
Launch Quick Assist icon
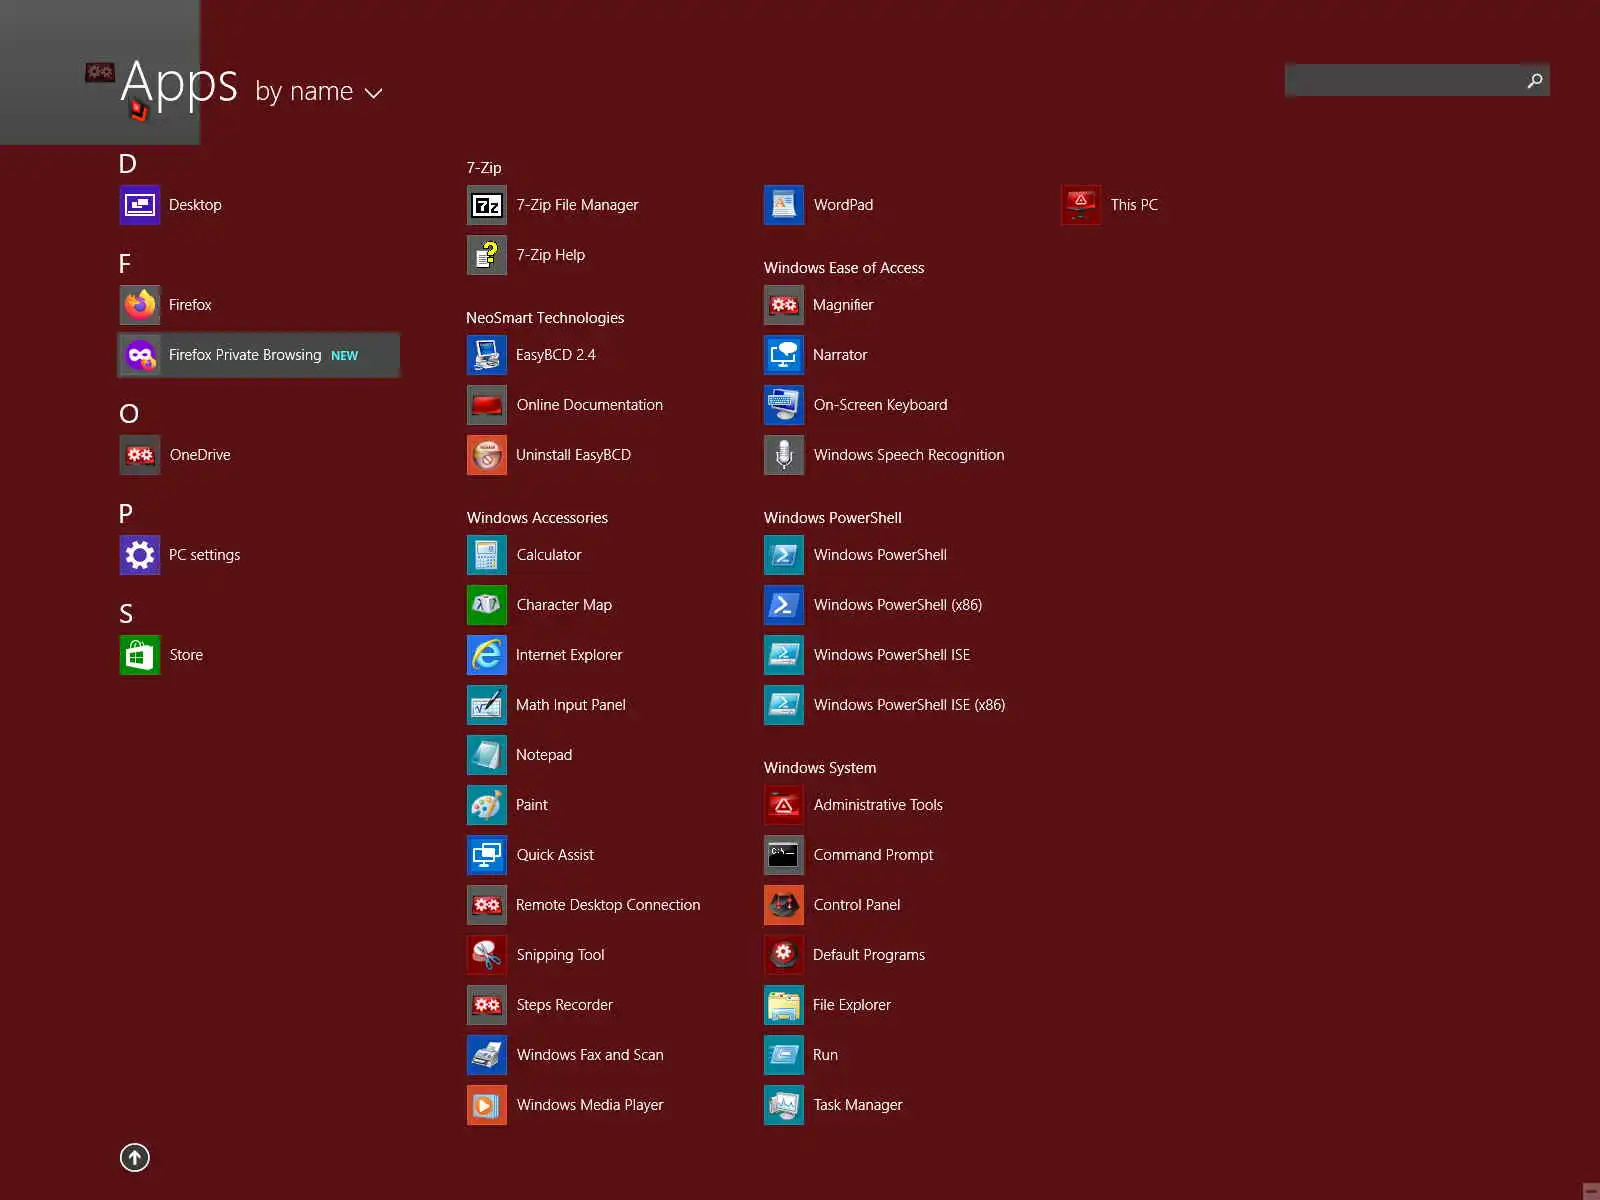coord(487,855)
